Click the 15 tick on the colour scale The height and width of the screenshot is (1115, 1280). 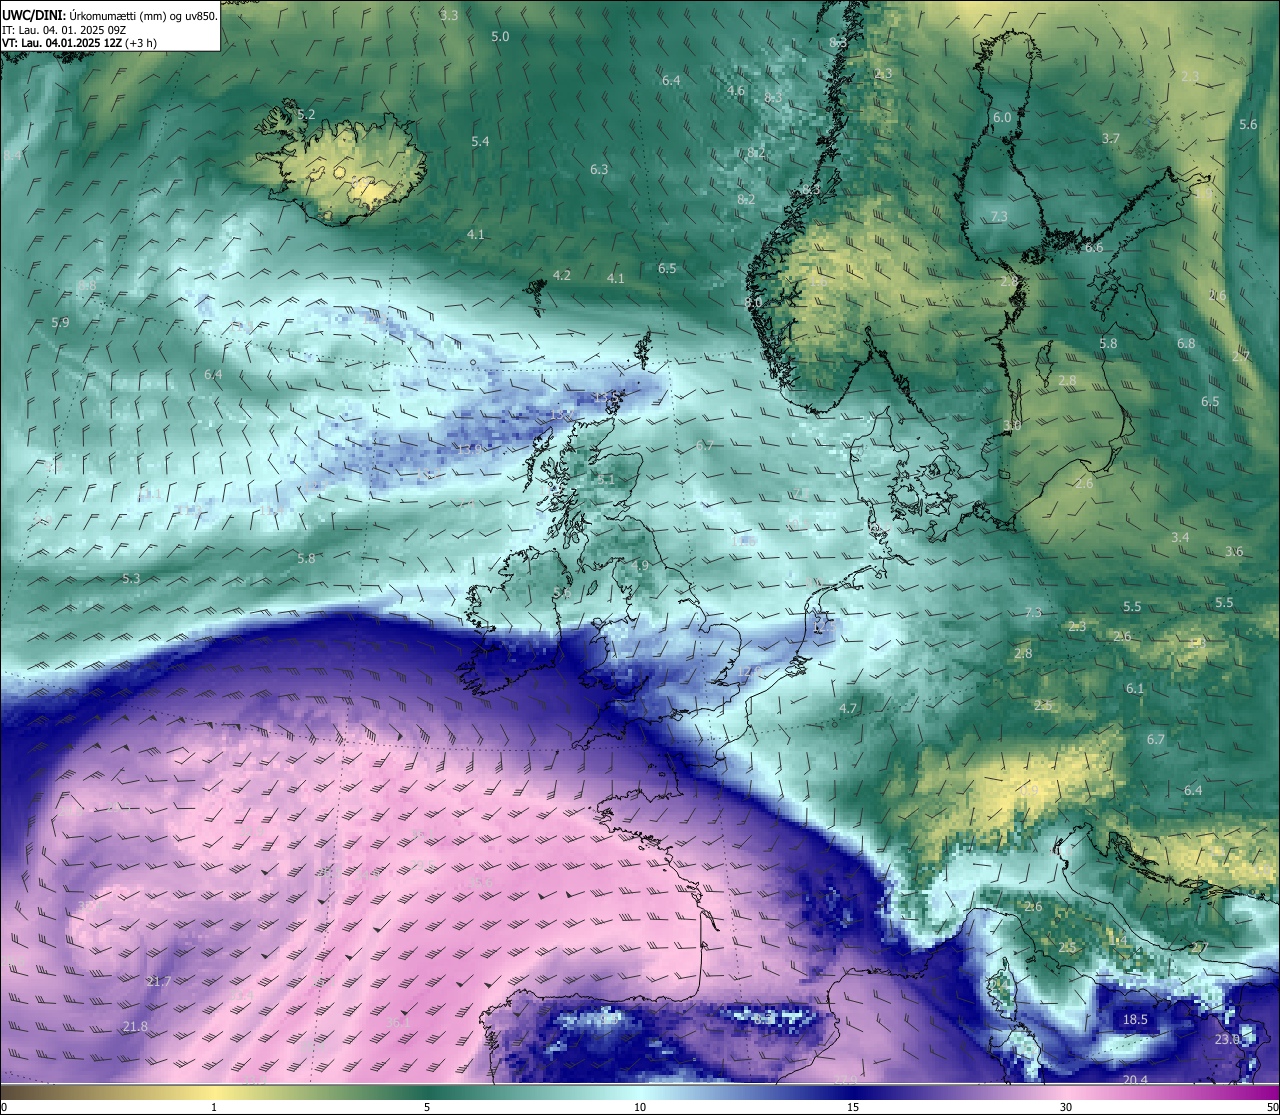(853, 1107)
